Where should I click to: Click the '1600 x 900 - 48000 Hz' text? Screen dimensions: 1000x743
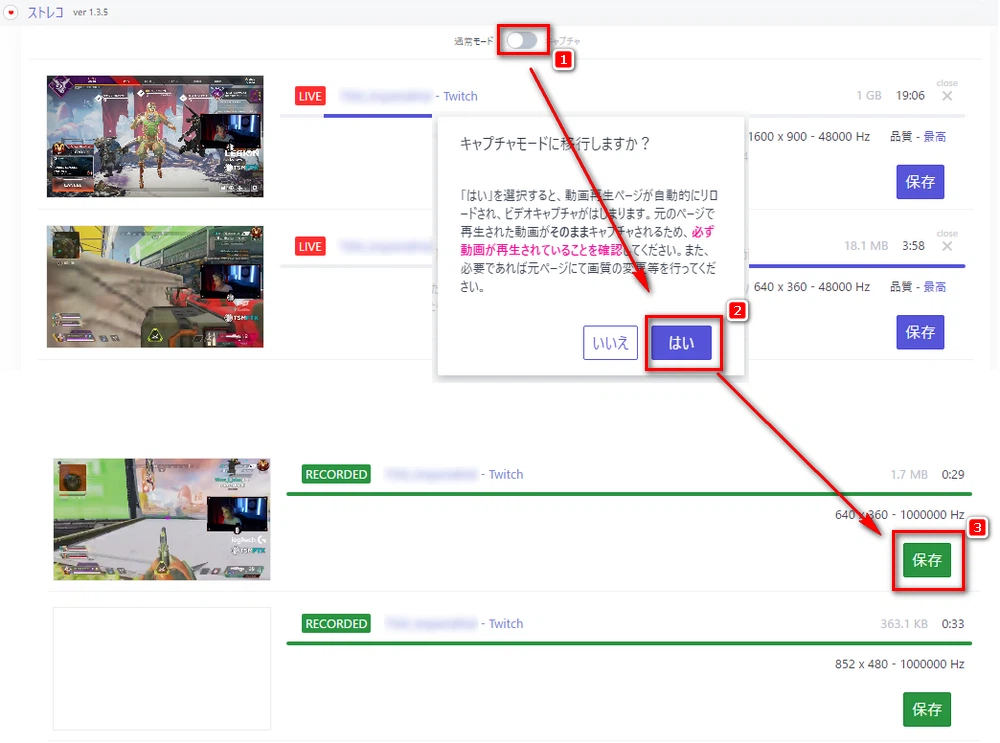click(809, 136)
